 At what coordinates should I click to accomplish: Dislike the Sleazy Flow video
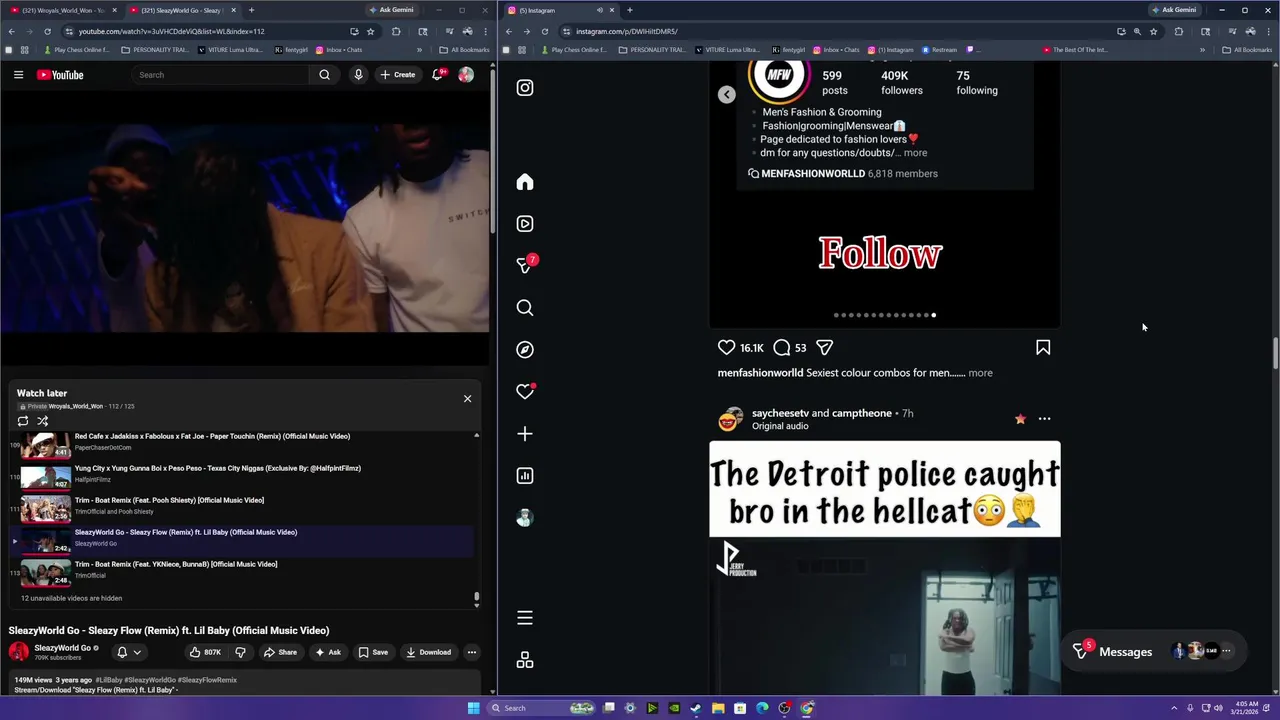coord(240,652)
